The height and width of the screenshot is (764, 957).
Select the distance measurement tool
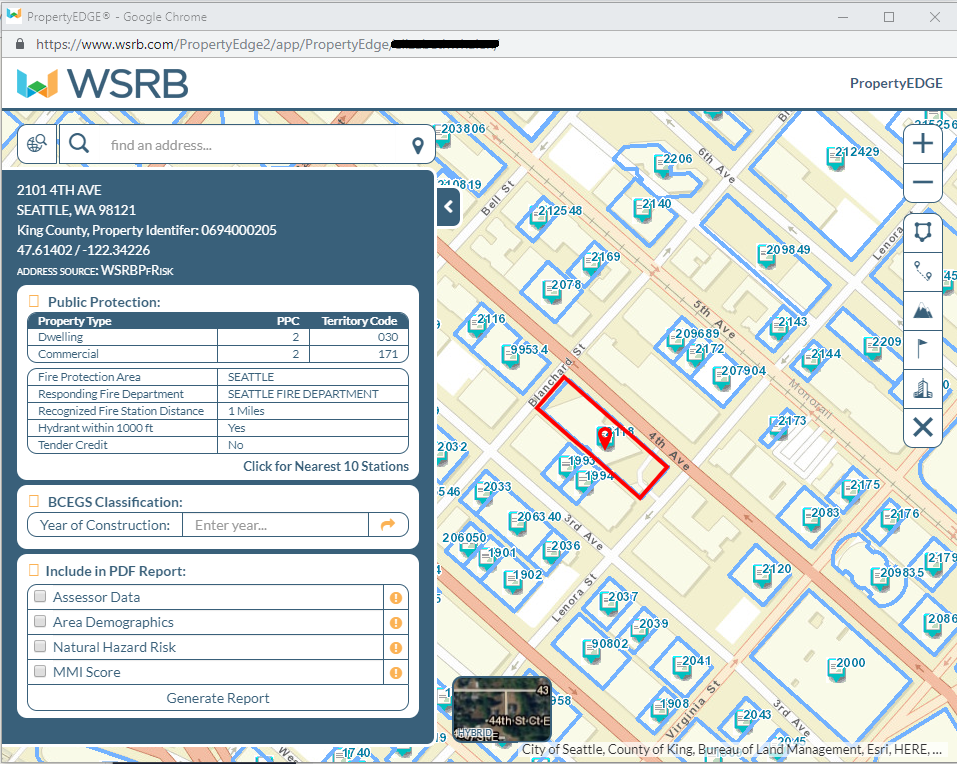922,271
